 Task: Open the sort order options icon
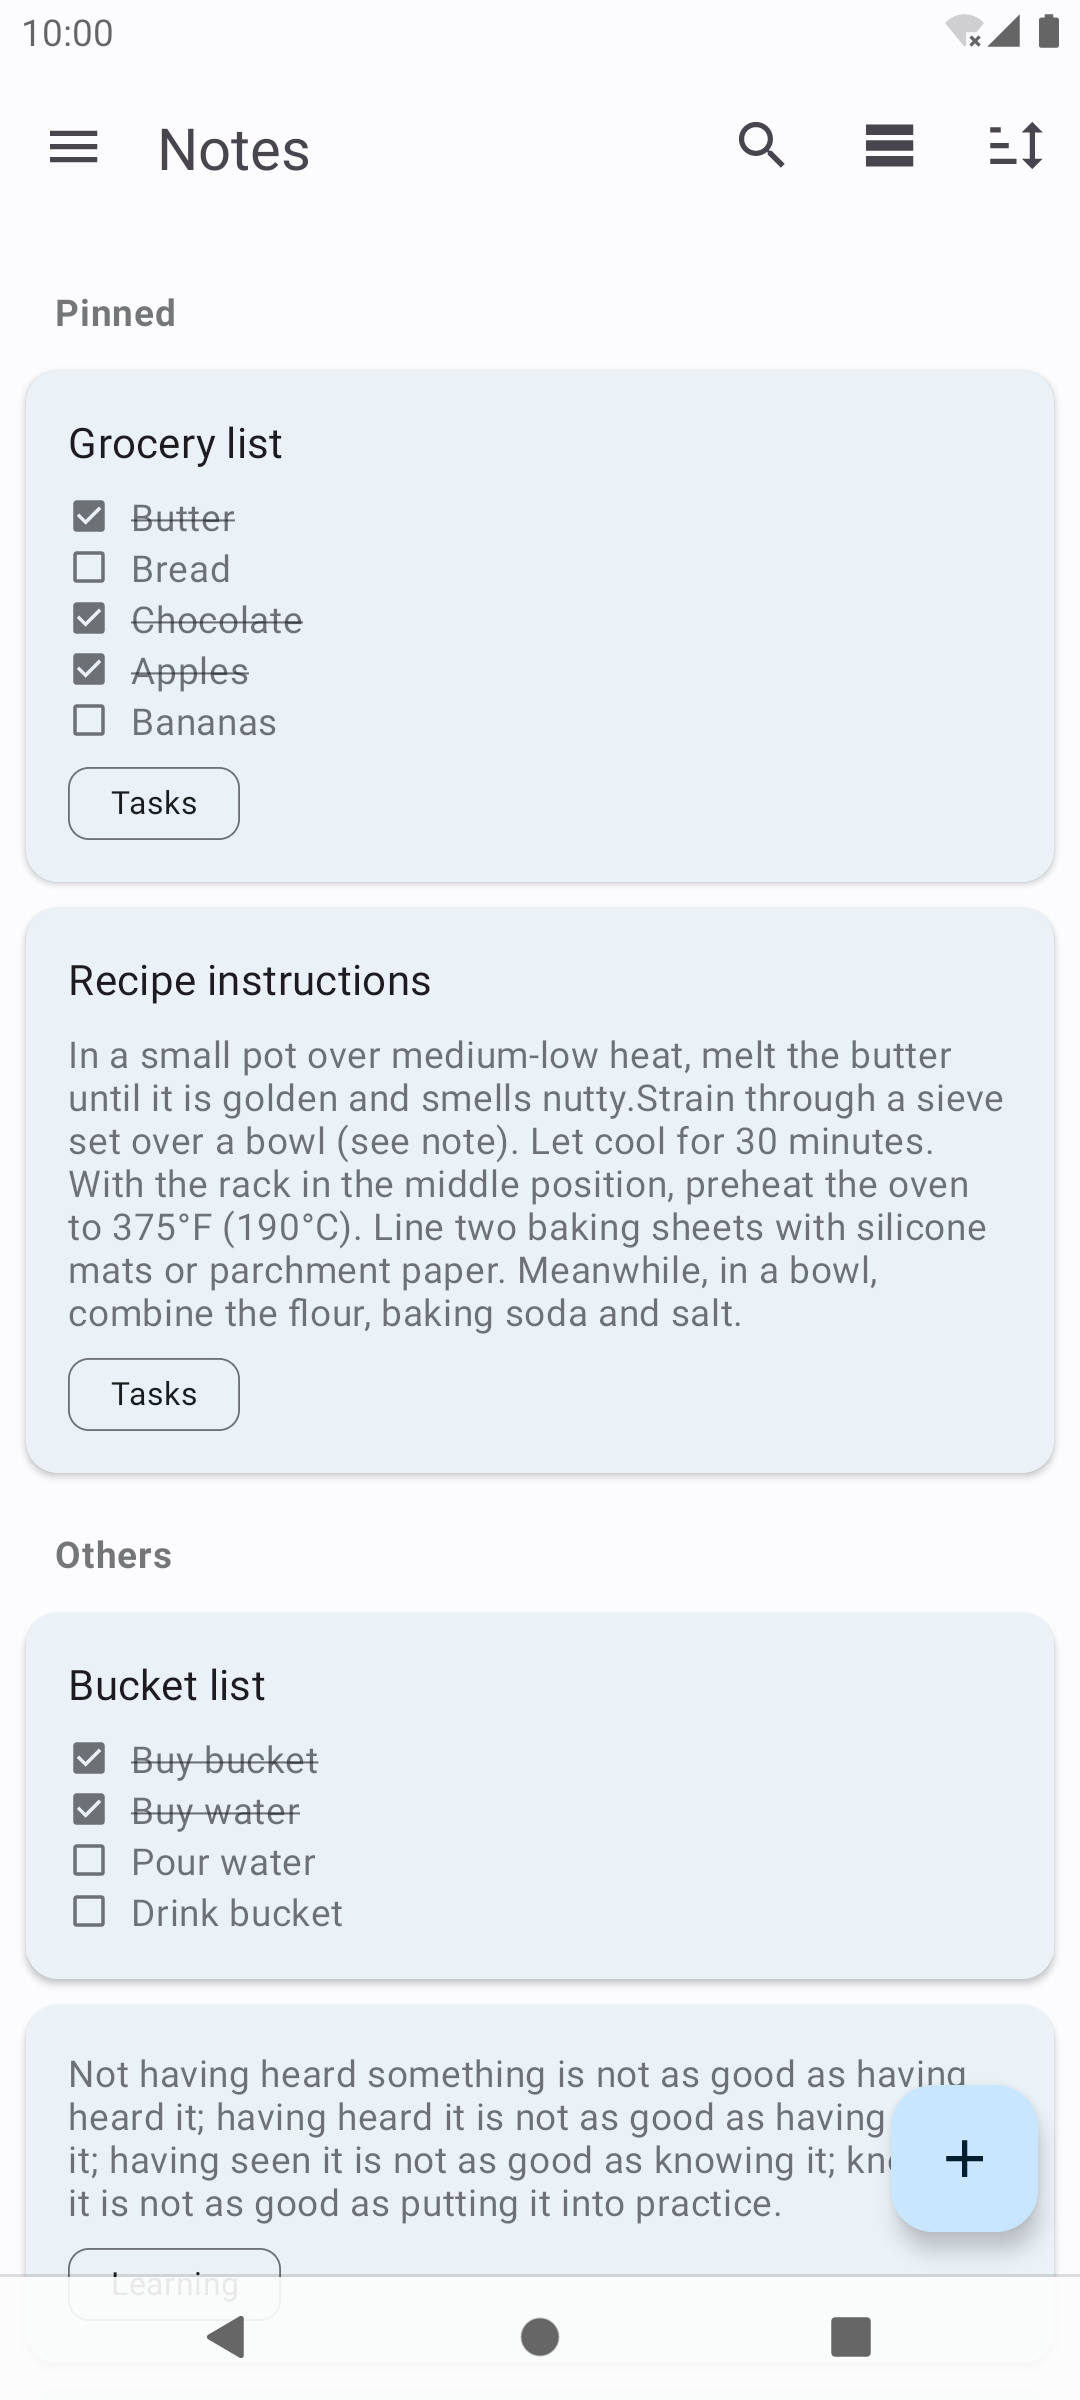coord(1016,146)
